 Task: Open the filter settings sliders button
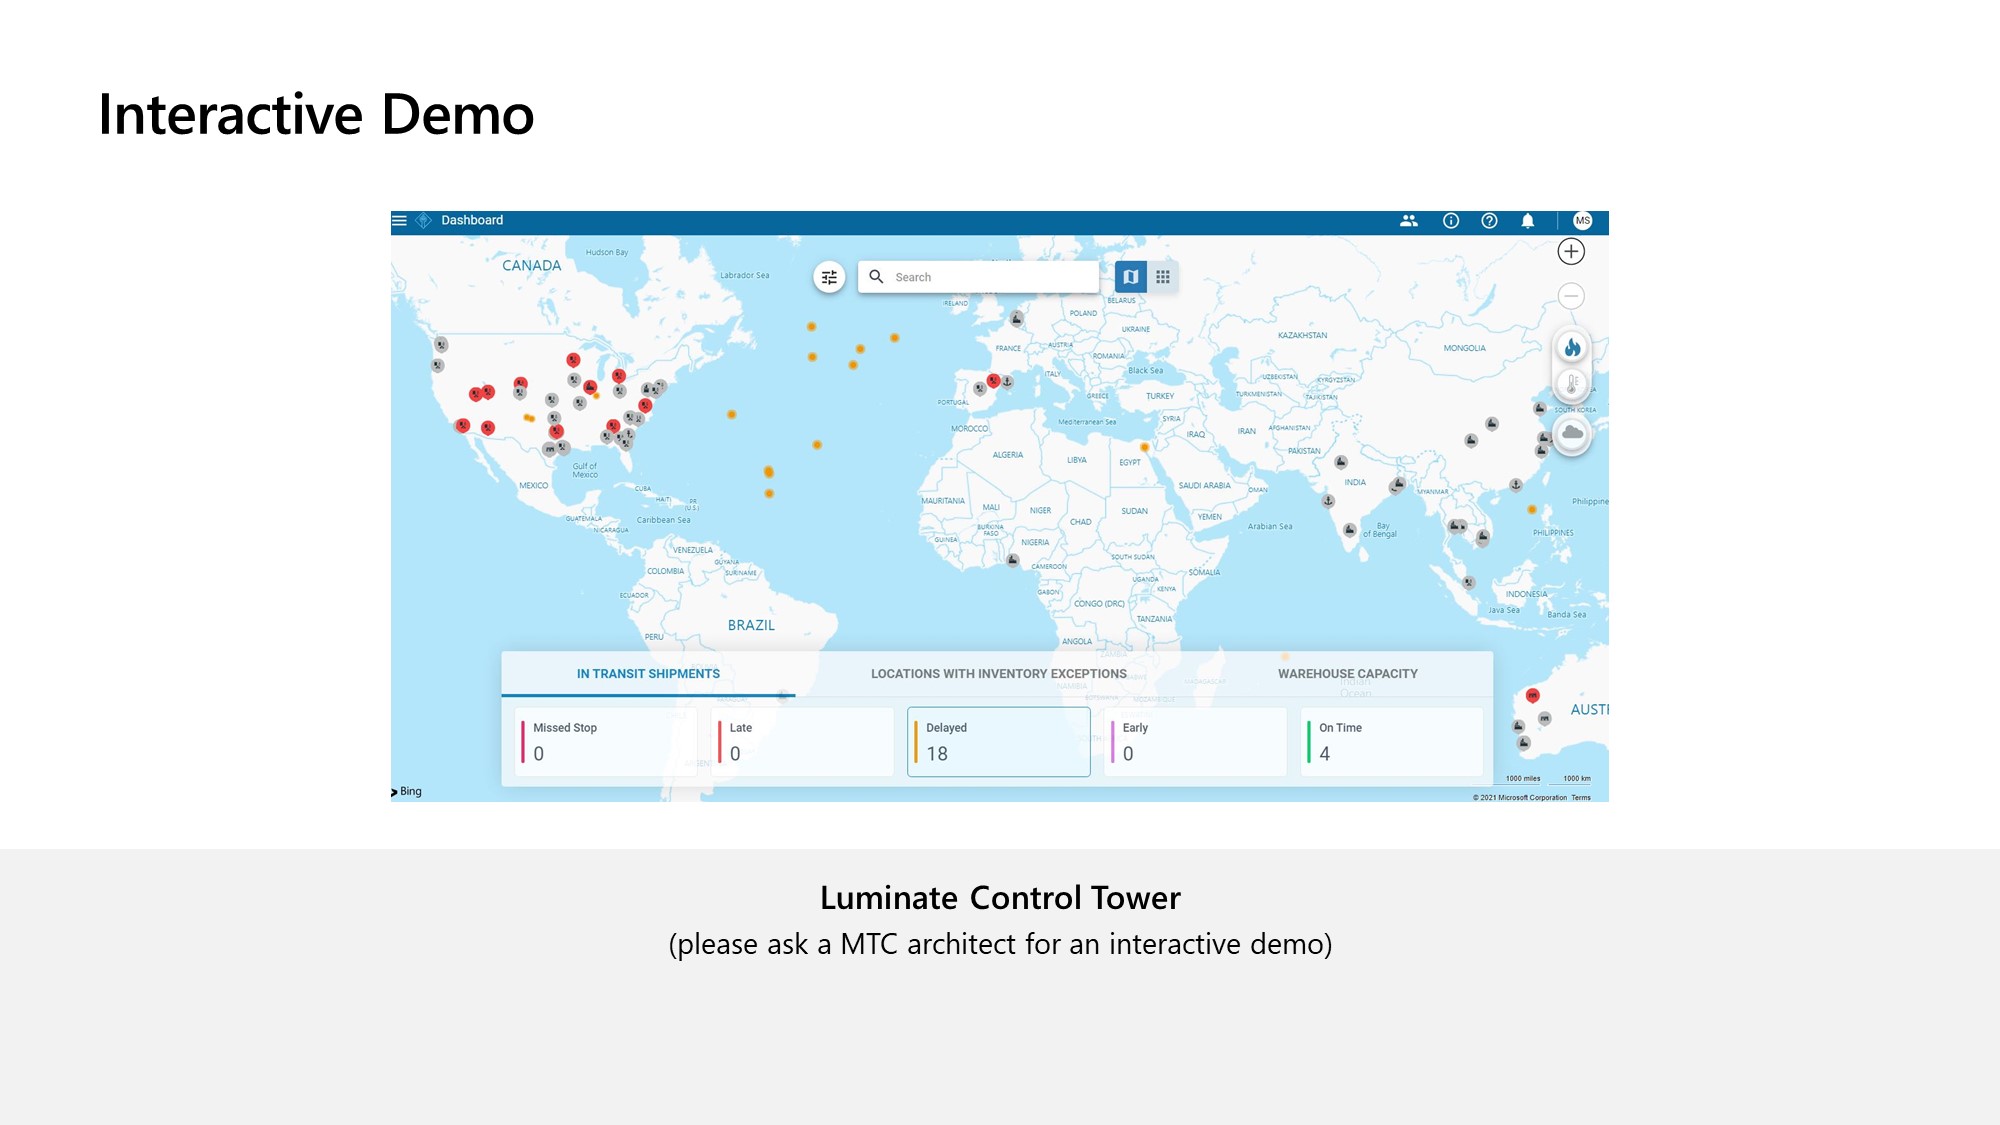(x=829, y=277)
